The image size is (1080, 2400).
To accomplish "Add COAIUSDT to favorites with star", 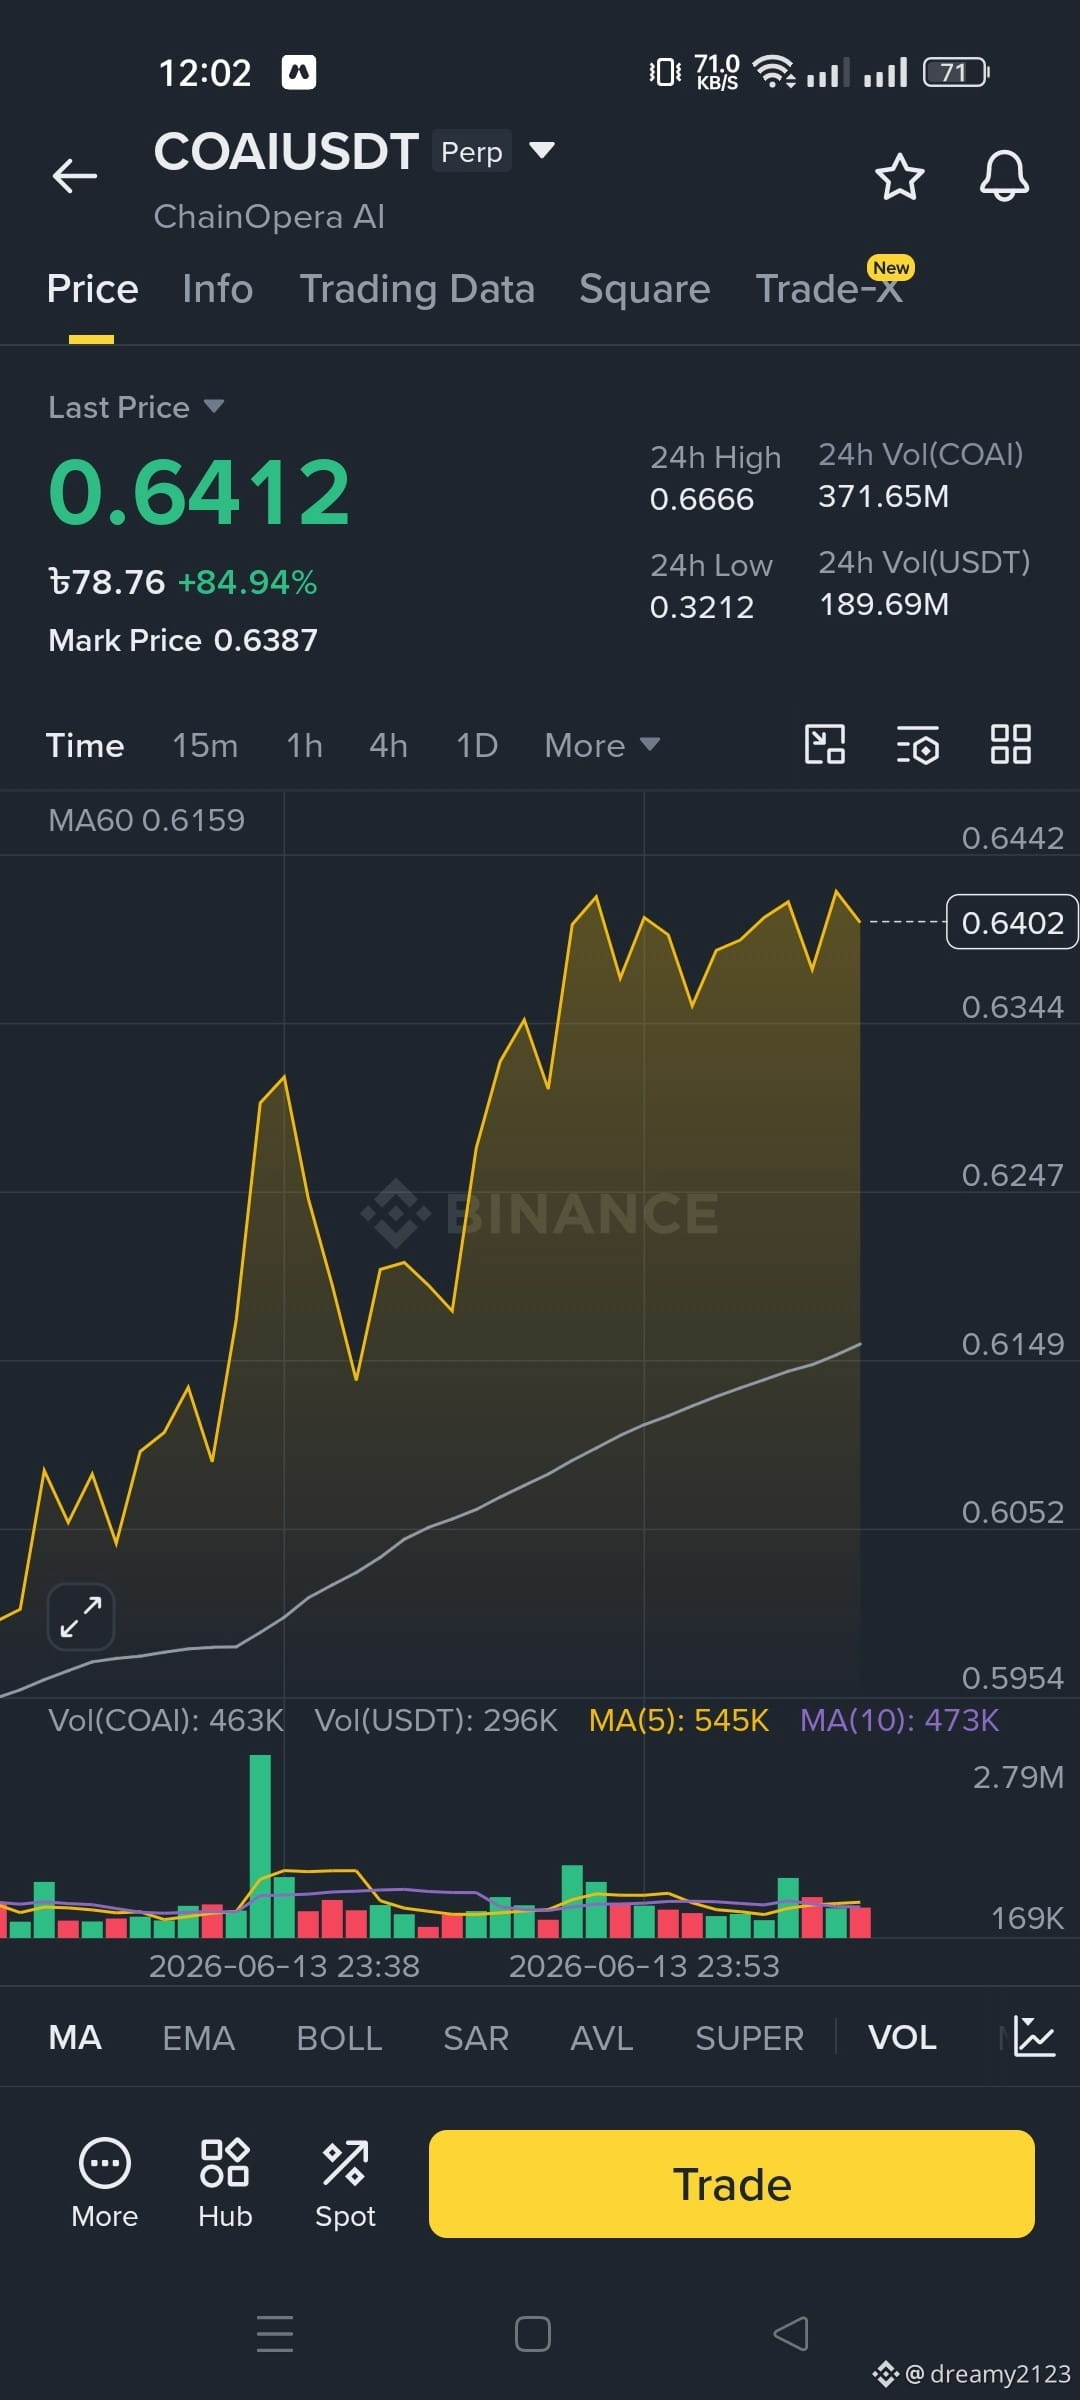I will coord(900,177).
